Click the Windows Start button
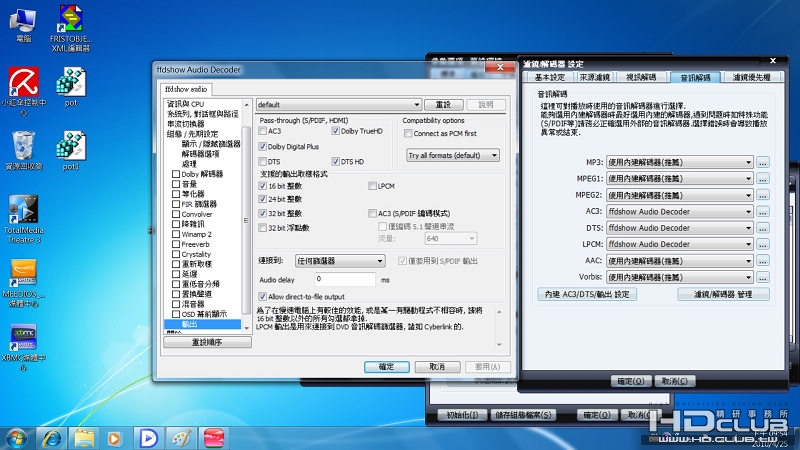800x450 pixels. 16,437
